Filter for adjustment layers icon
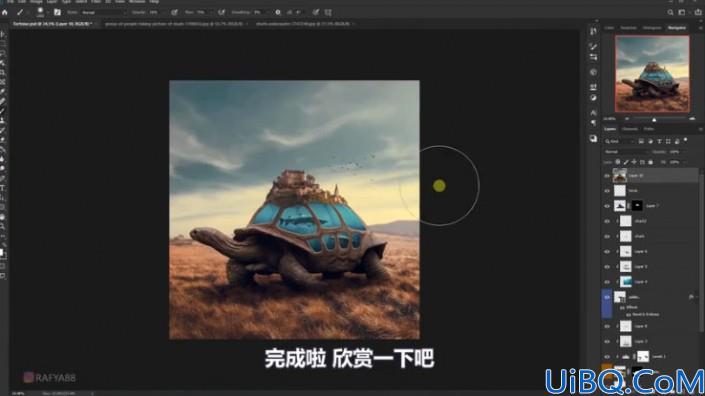The image size is (705, 396). click(651, 141)
